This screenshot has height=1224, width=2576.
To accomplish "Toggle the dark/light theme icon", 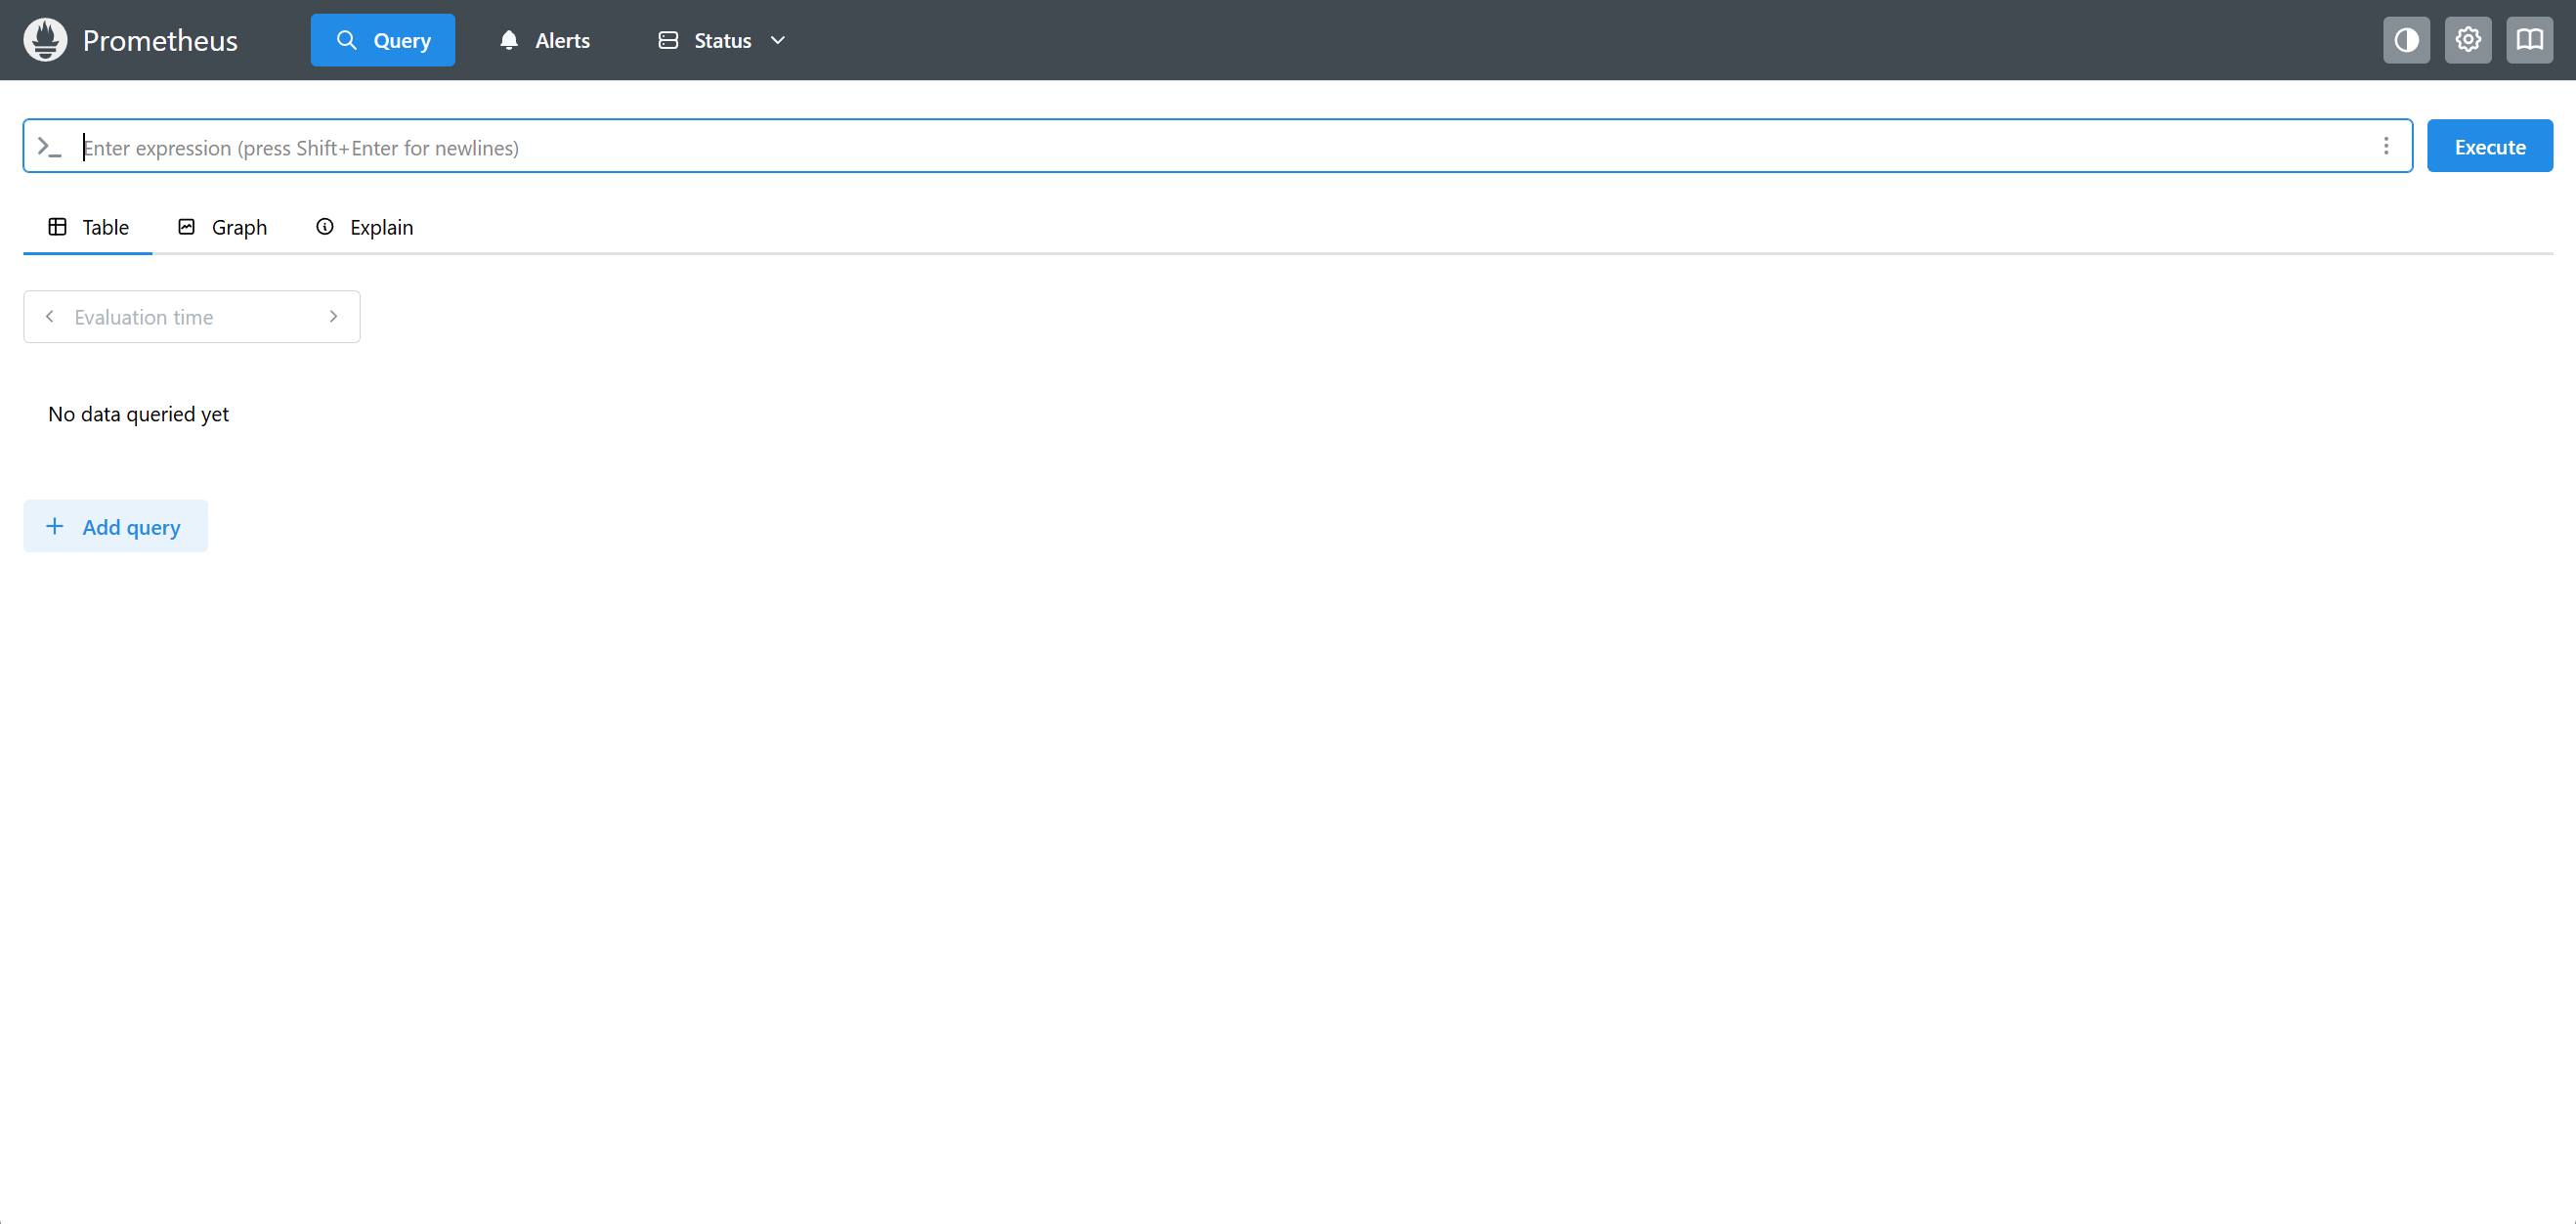I will tap(2406, 40).
